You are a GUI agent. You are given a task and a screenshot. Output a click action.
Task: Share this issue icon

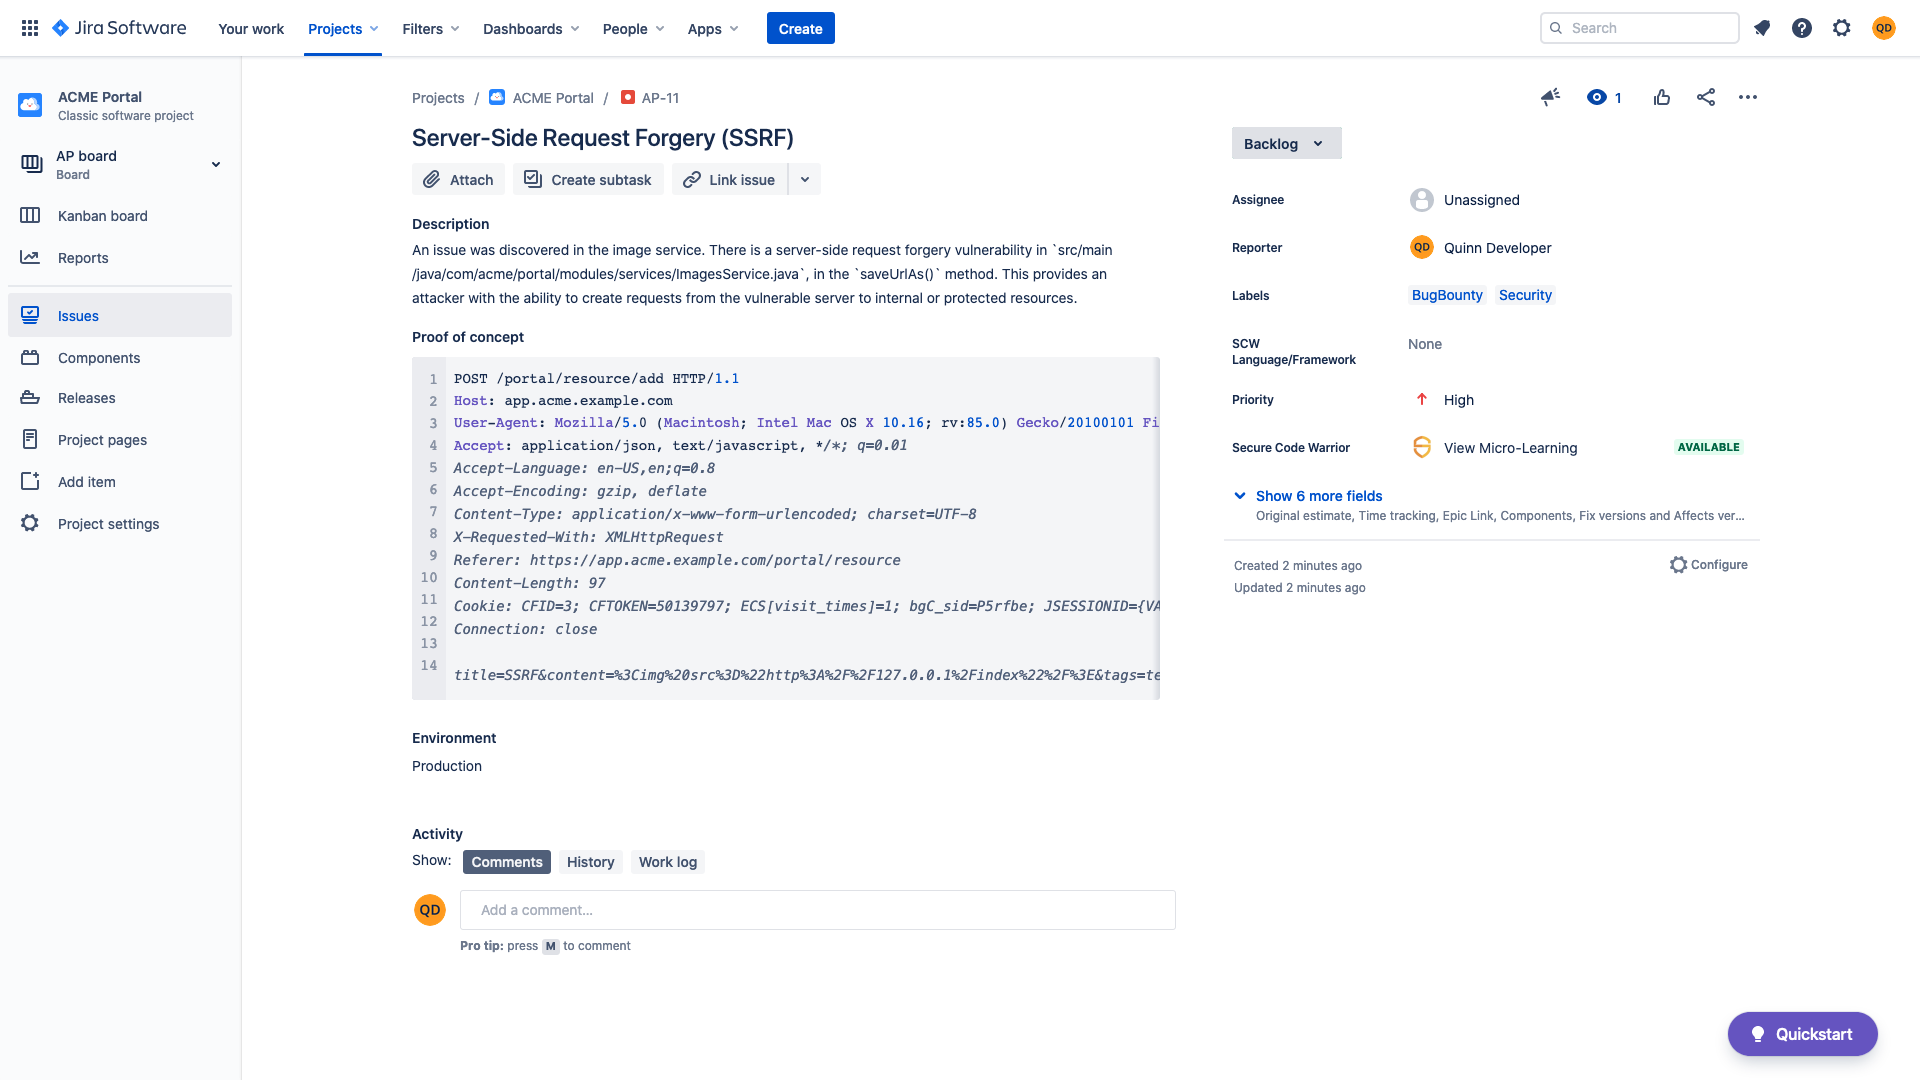(x=1706, y=97)
